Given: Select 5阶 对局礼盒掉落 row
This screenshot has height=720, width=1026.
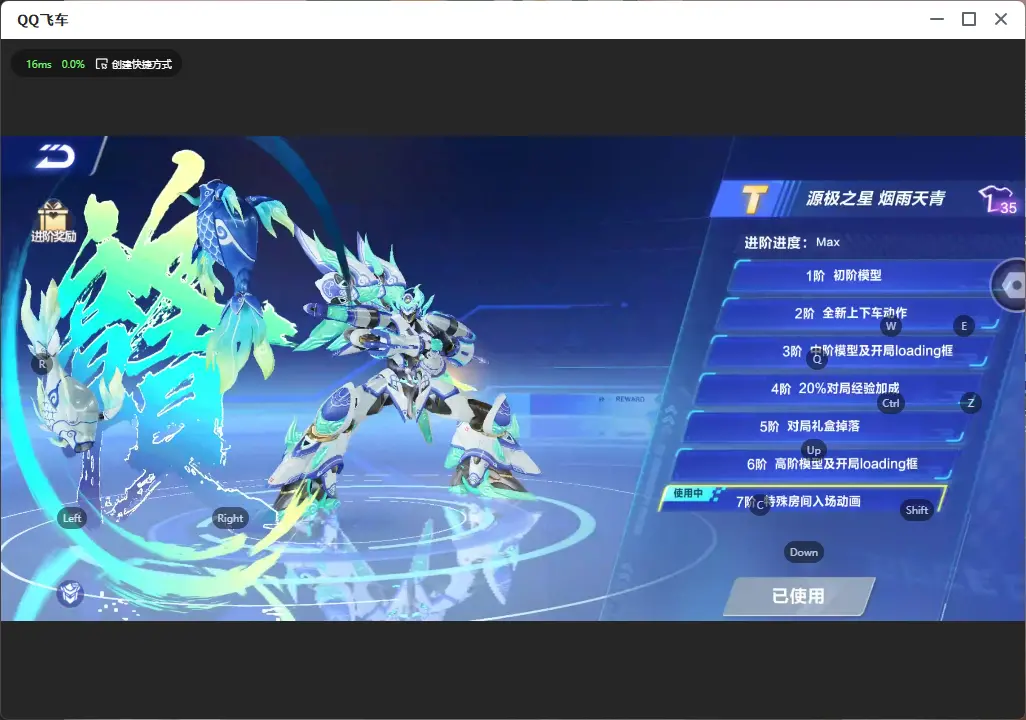Looking at the screenshot, I should point(826,426).
